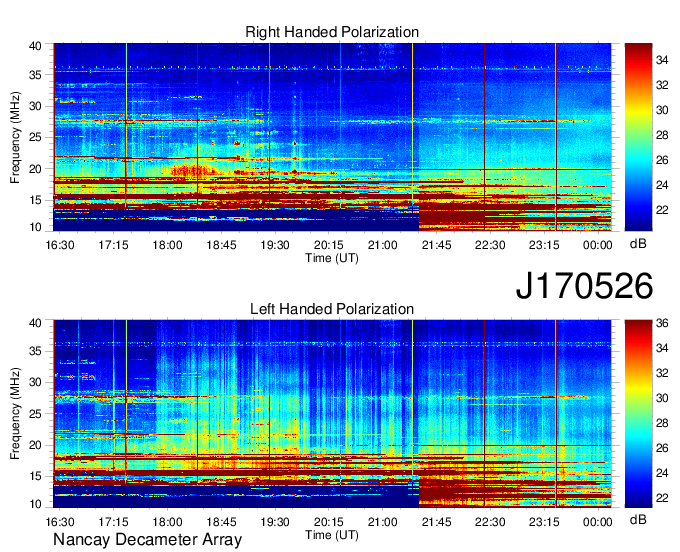
Task: Click 30 MHz tick of Right Handed plot
Action: click(35, 106)
